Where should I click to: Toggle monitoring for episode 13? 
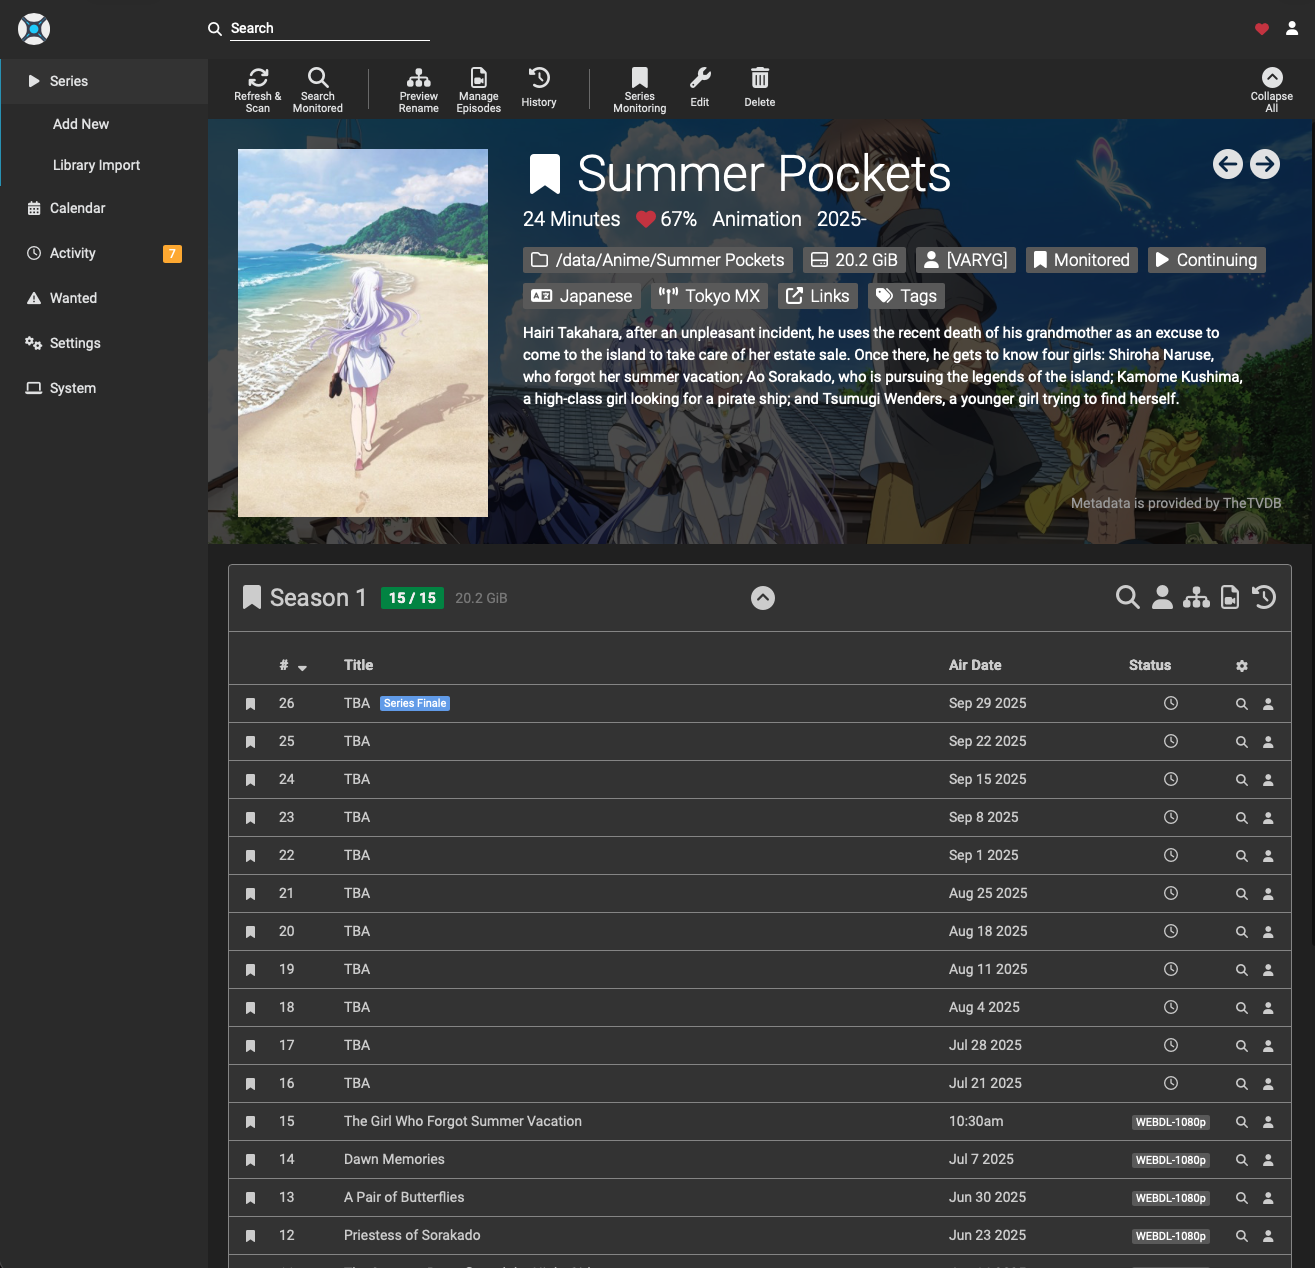251,1198
